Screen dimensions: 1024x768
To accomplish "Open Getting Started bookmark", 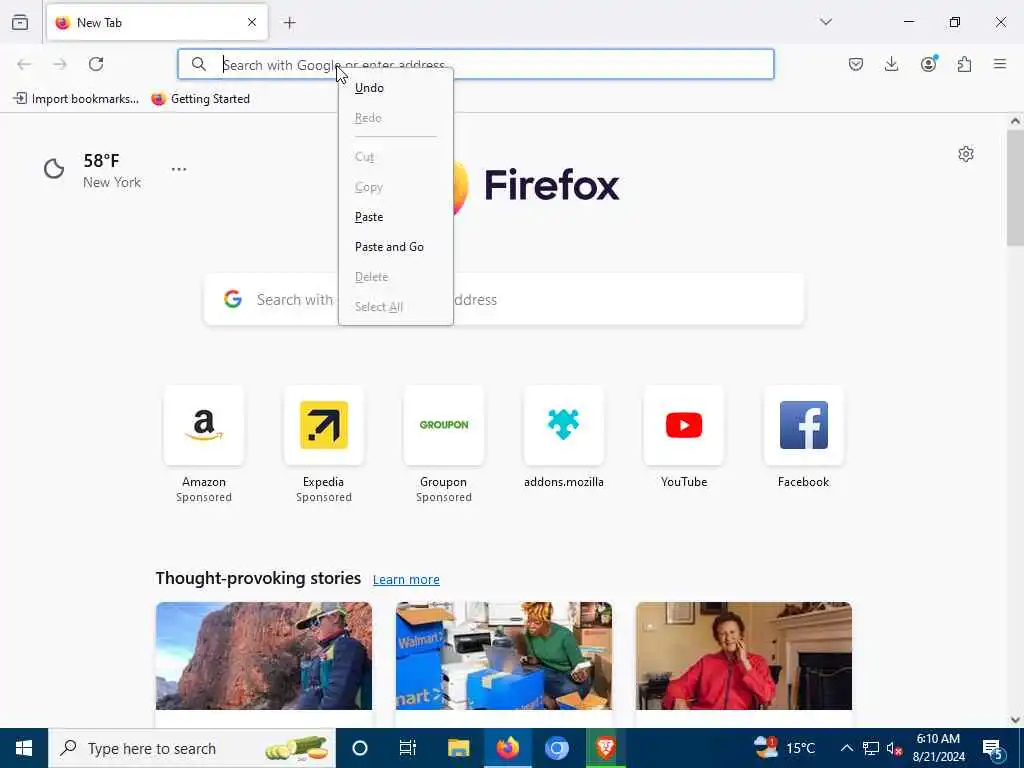I will point(200,99).
